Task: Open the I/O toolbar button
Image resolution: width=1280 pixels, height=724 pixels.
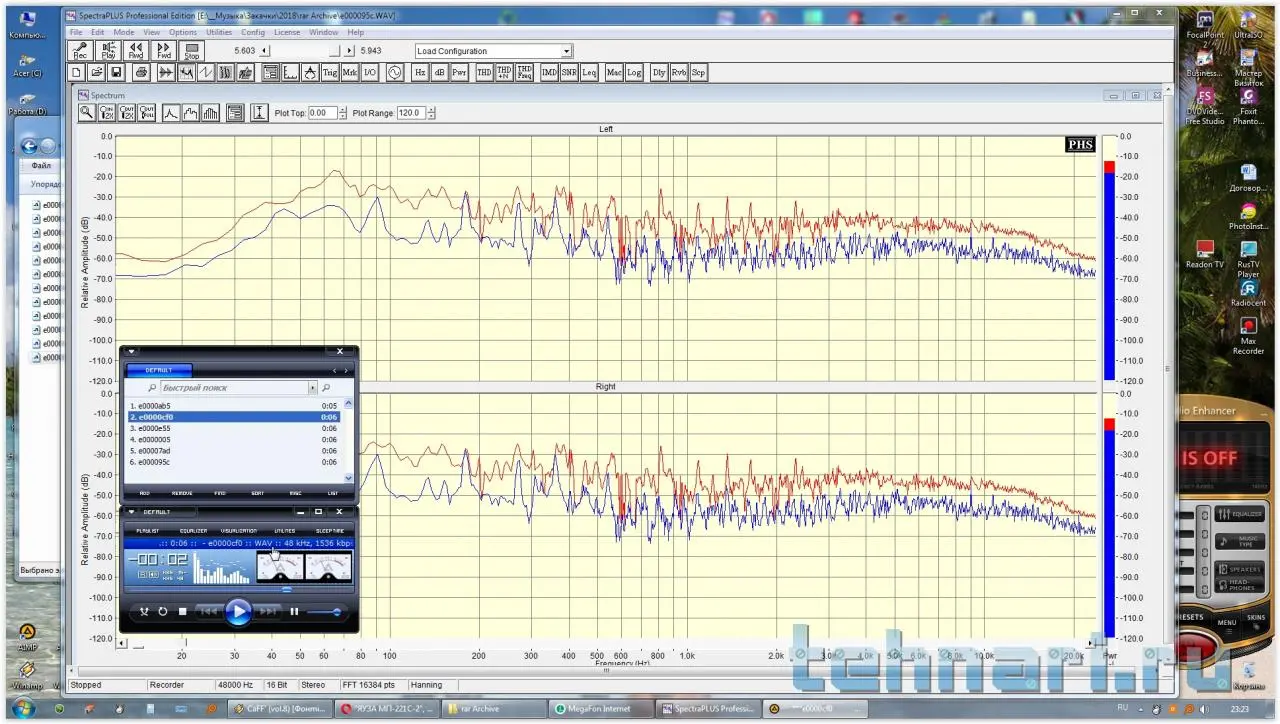Action: [370, 73]
